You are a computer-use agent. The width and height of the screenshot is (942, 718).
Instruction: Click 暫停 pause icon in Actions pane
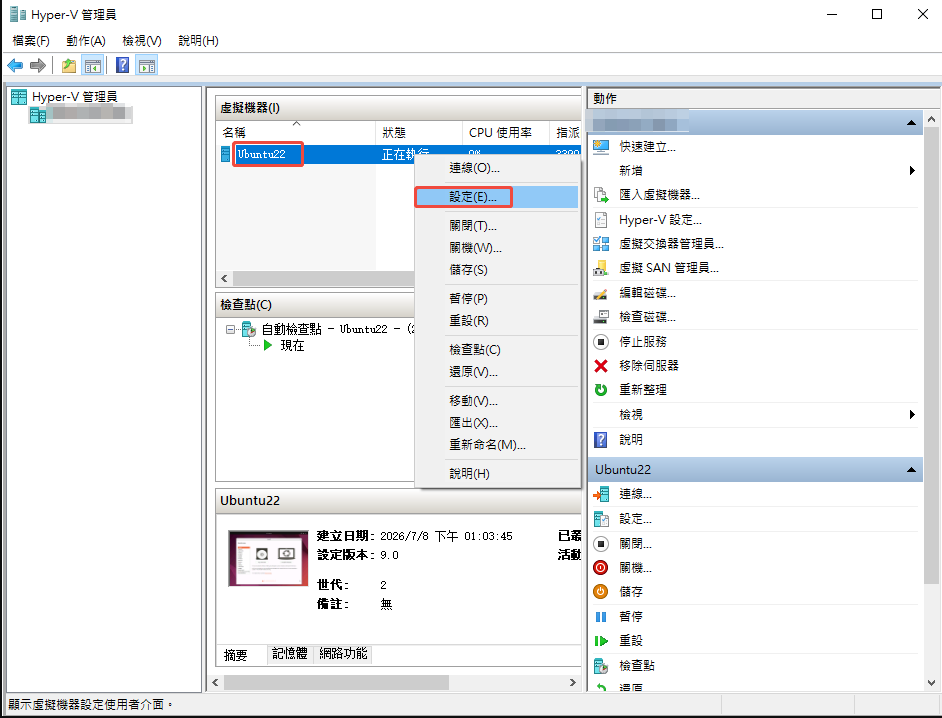pyautogui.click(x=601, y=616)
